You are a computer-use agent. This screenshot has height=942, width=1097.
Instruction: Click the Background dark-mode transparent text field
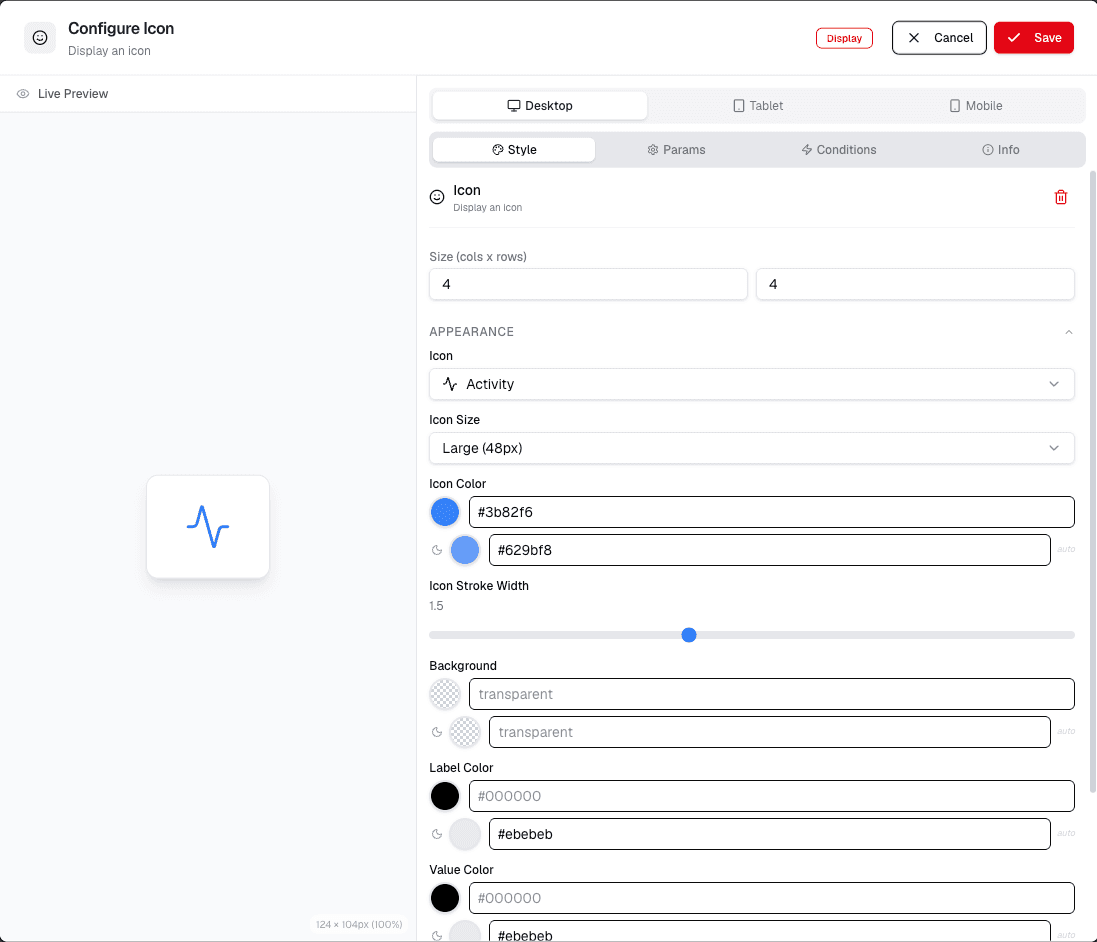click(x=770, y=732)
